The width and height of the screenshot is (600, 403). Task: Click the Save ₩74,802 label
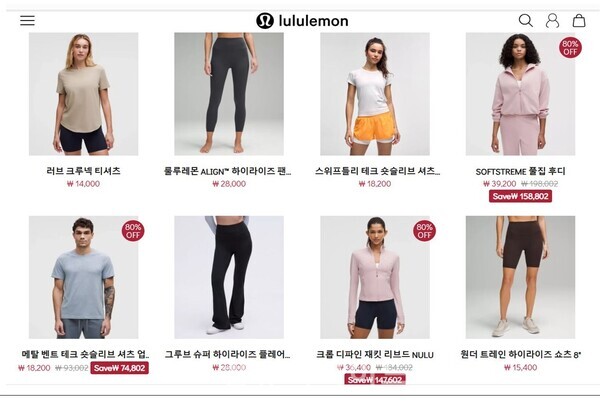click(x=119, y=368)
